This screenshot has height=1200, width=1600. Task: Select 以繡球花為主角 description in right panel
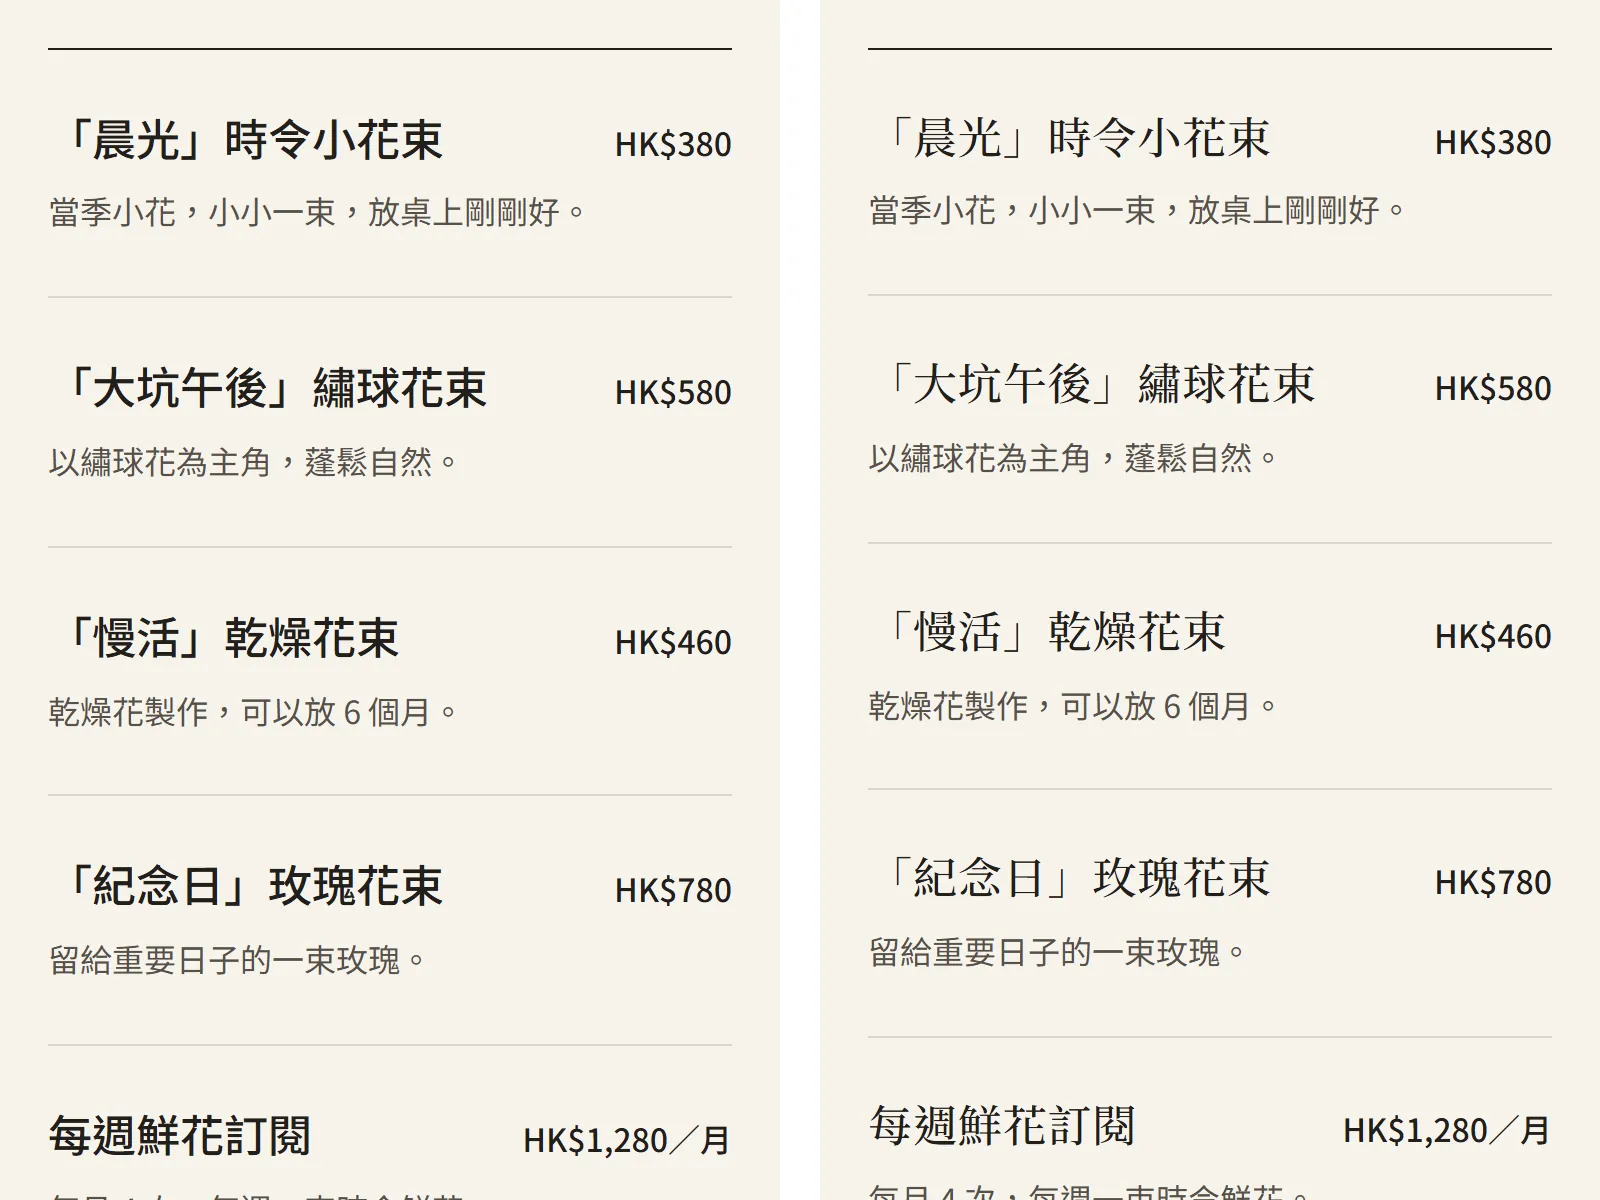1074,458
